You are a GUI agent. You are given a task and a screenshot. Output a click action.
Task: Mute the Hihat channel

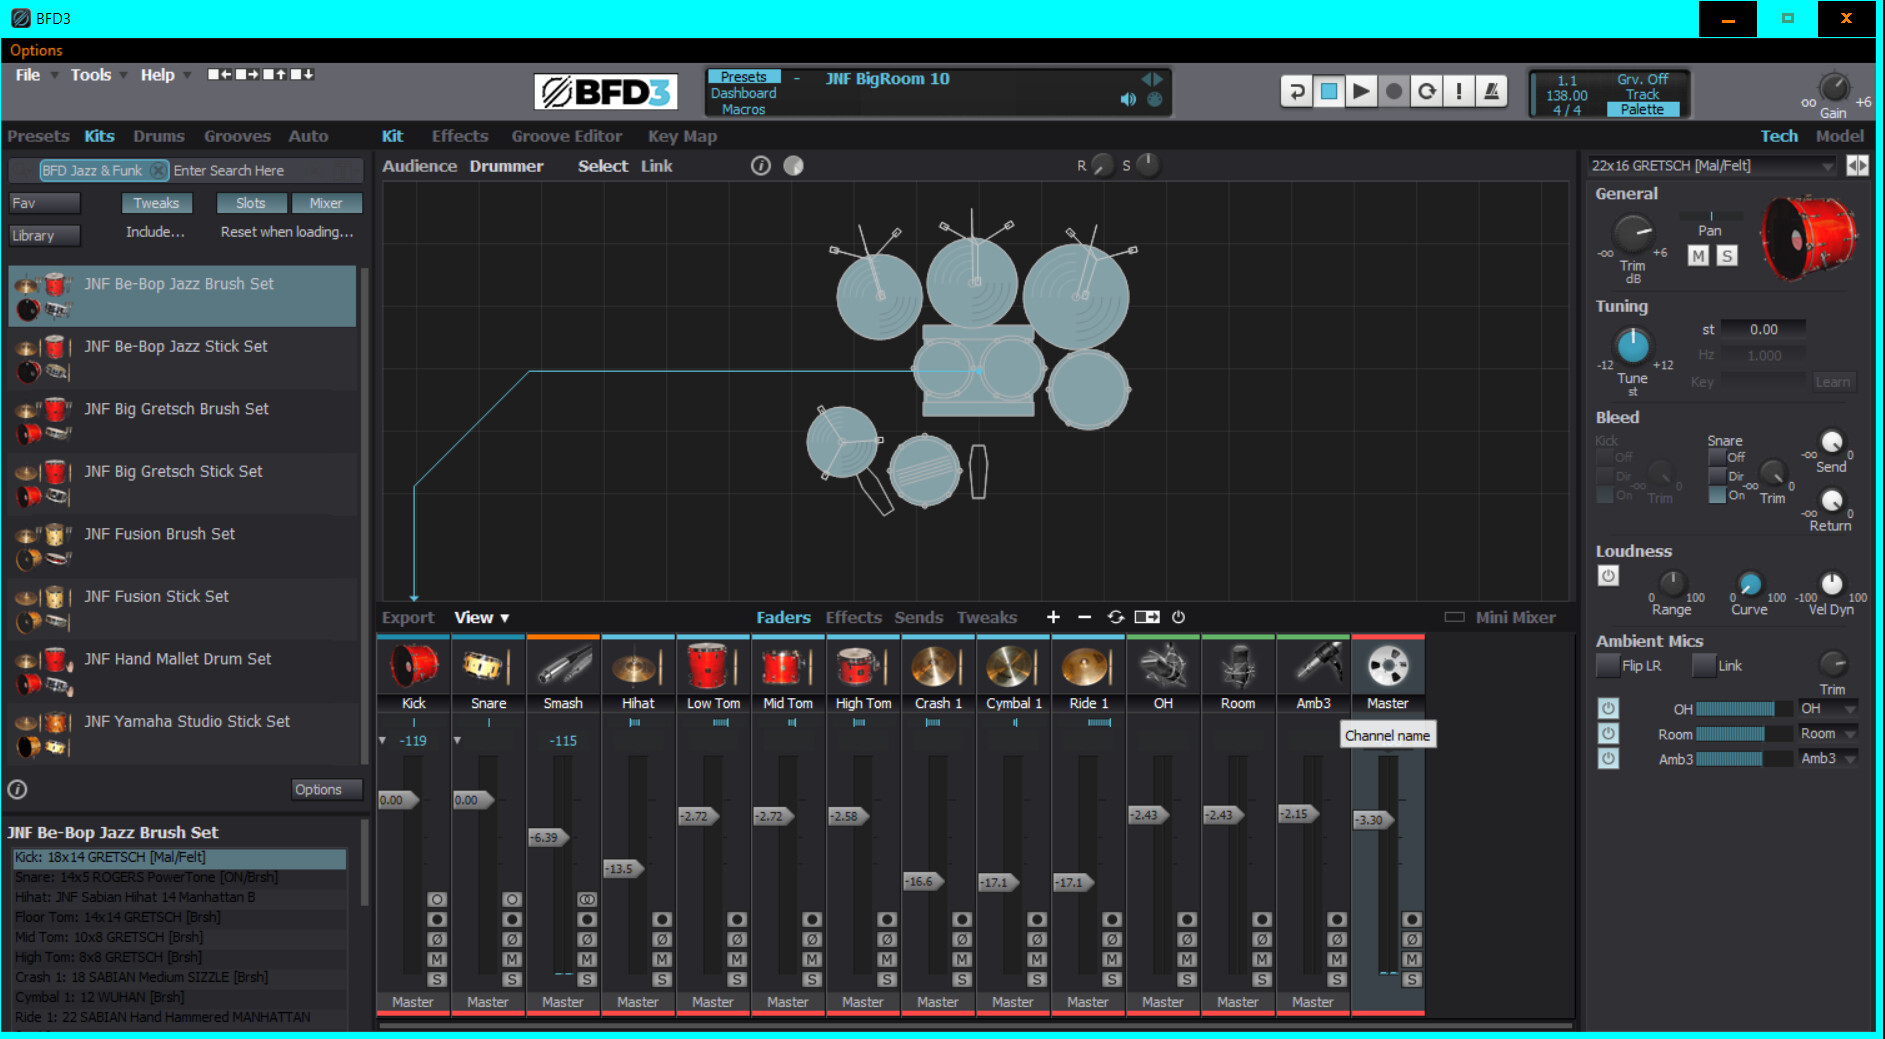pyautogui.click(x=662, y=959)
